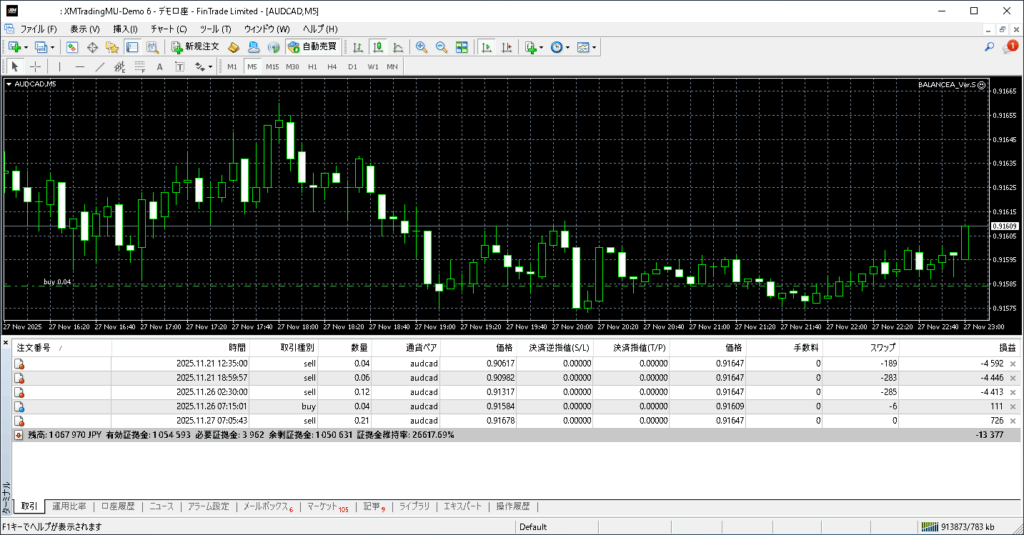Image resolution: width=1024 pixels, height=535 pixels.
Task: Switch chart to candlestick display
Action: click(379, 47)
